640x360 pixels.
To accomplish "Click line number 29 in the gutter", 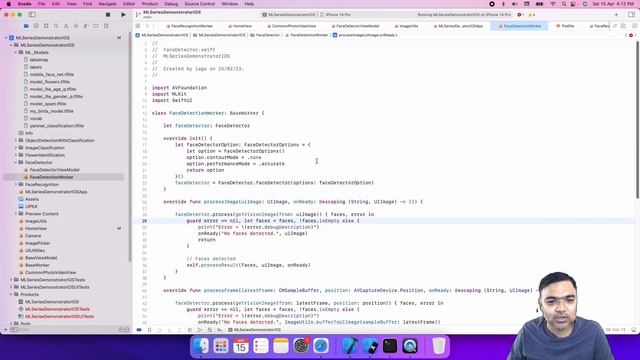I will (x=144, y=221).
